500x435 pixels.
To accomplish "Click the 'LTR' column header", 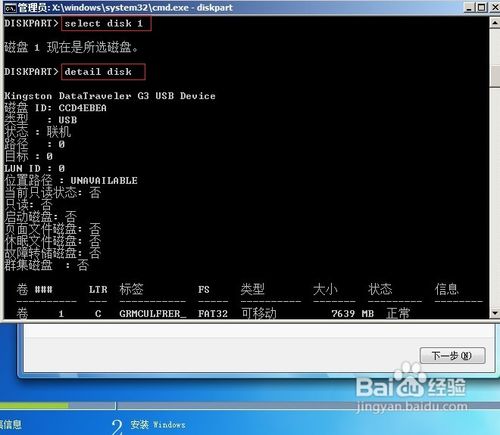I will [98, 289].
